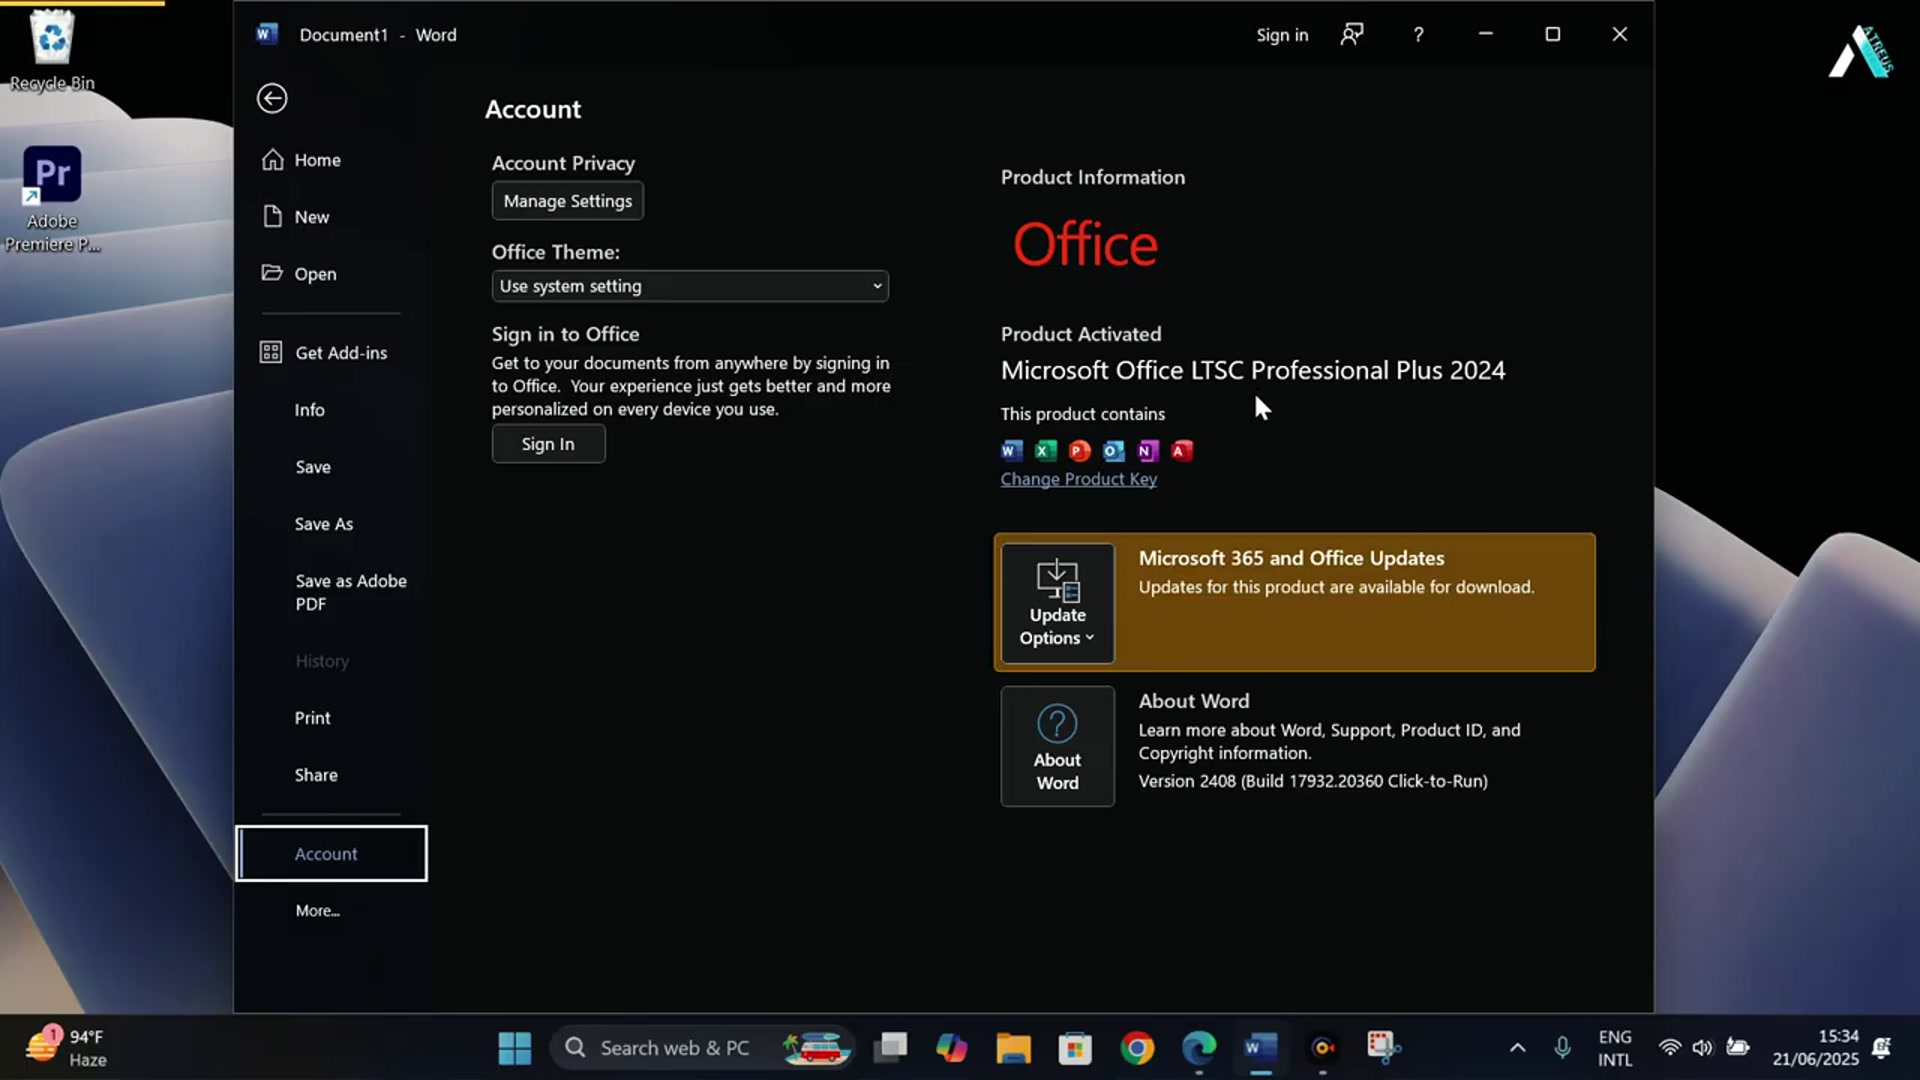Click the Word product icon
Screen dimensions: 1920x1080
1012,450
